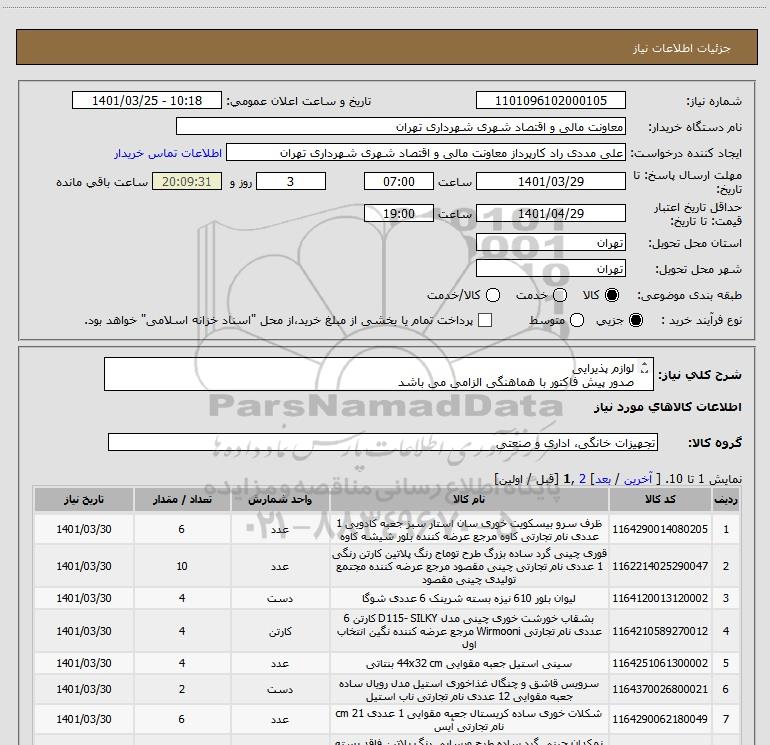Go to بعد page link
The image size is (770, 745).
pos(603,479)
